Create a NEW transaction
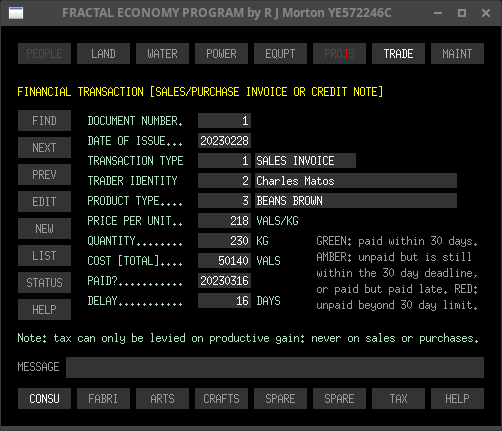The image size is (502, 431). point(44,228)
